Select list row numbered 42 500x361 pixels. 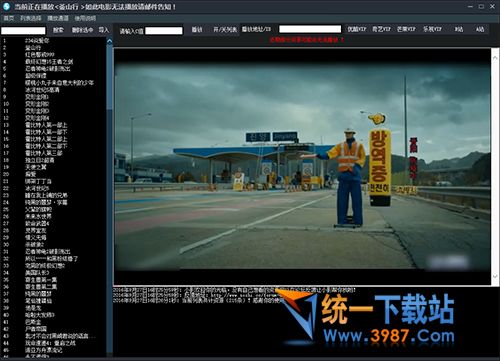coord(53,329)
